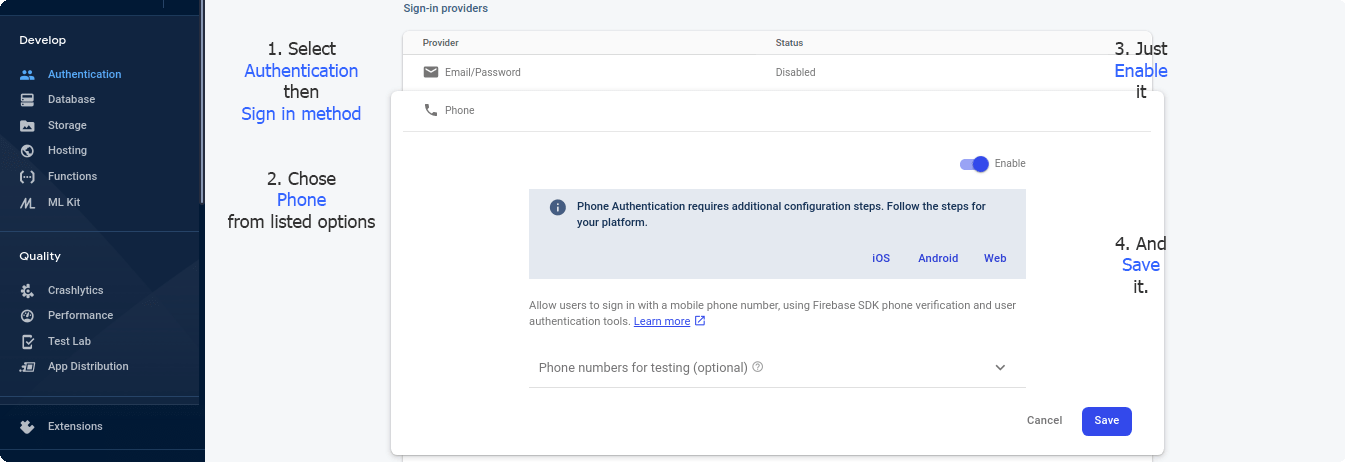Click the Extensions icon
Image resolution: width=1345 pixels, height=462 pixels.
pyautogui.click(x=27, y=427)
